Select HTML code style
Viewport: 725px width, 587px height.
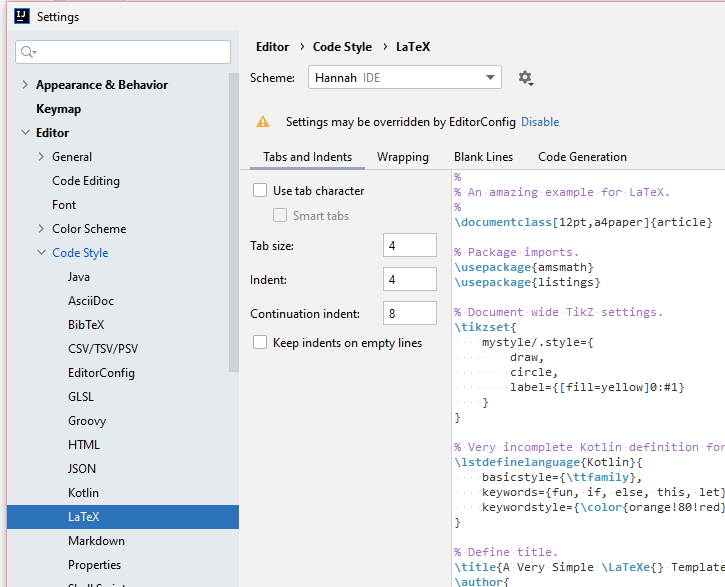pyautogui.click(x=84, y=445)
